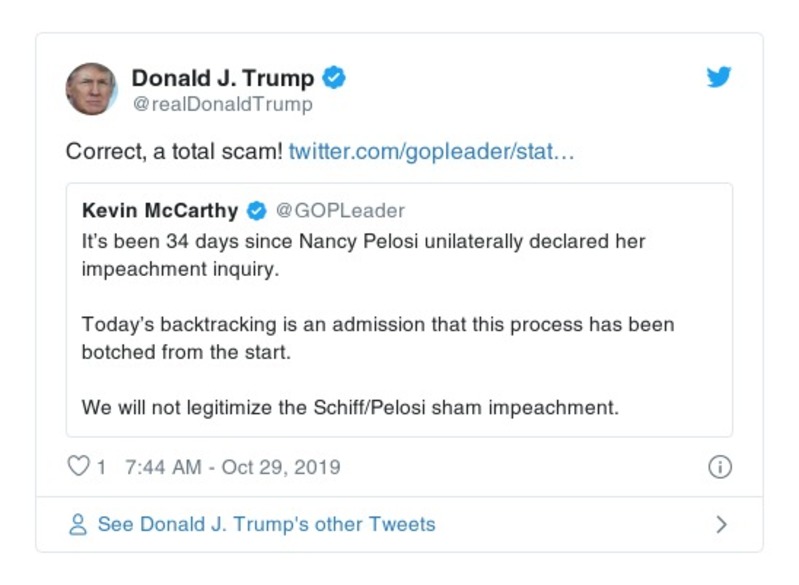
Task: Like the tweet with the heart icon
Action: 78,467
